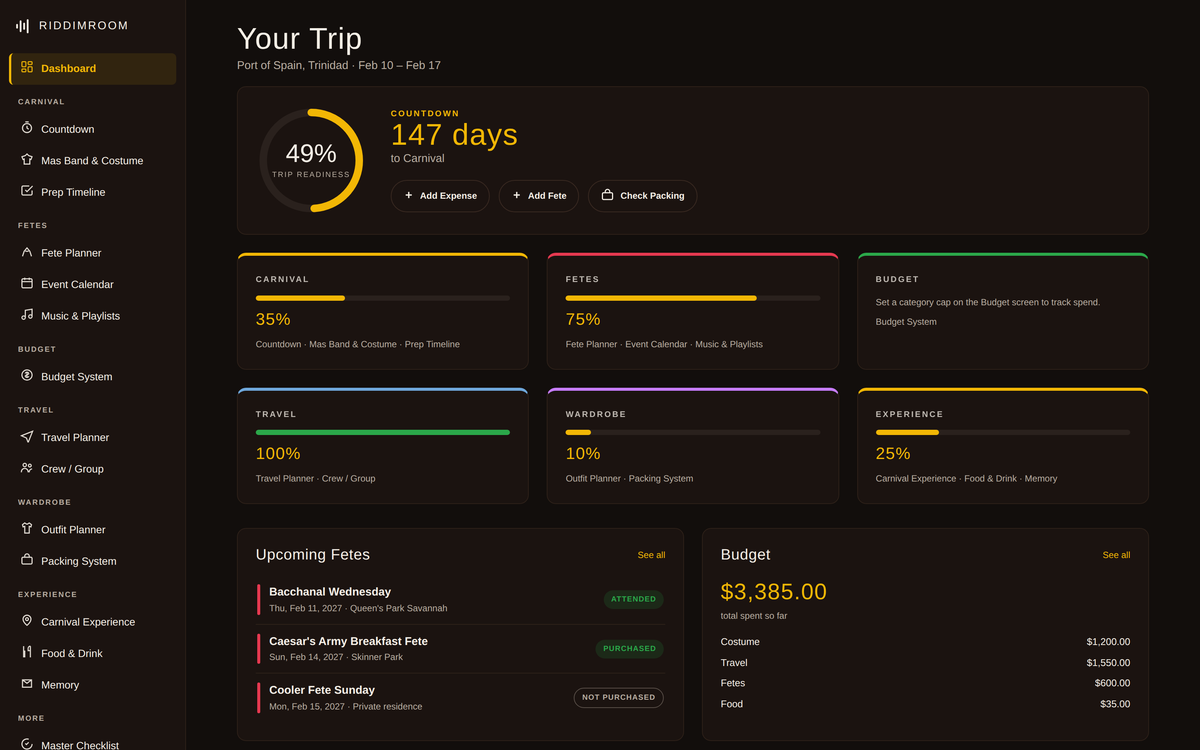Screen dimensions: 1200x750
Task: Open Dashboard from the sidebar
Action: point(93,69)
